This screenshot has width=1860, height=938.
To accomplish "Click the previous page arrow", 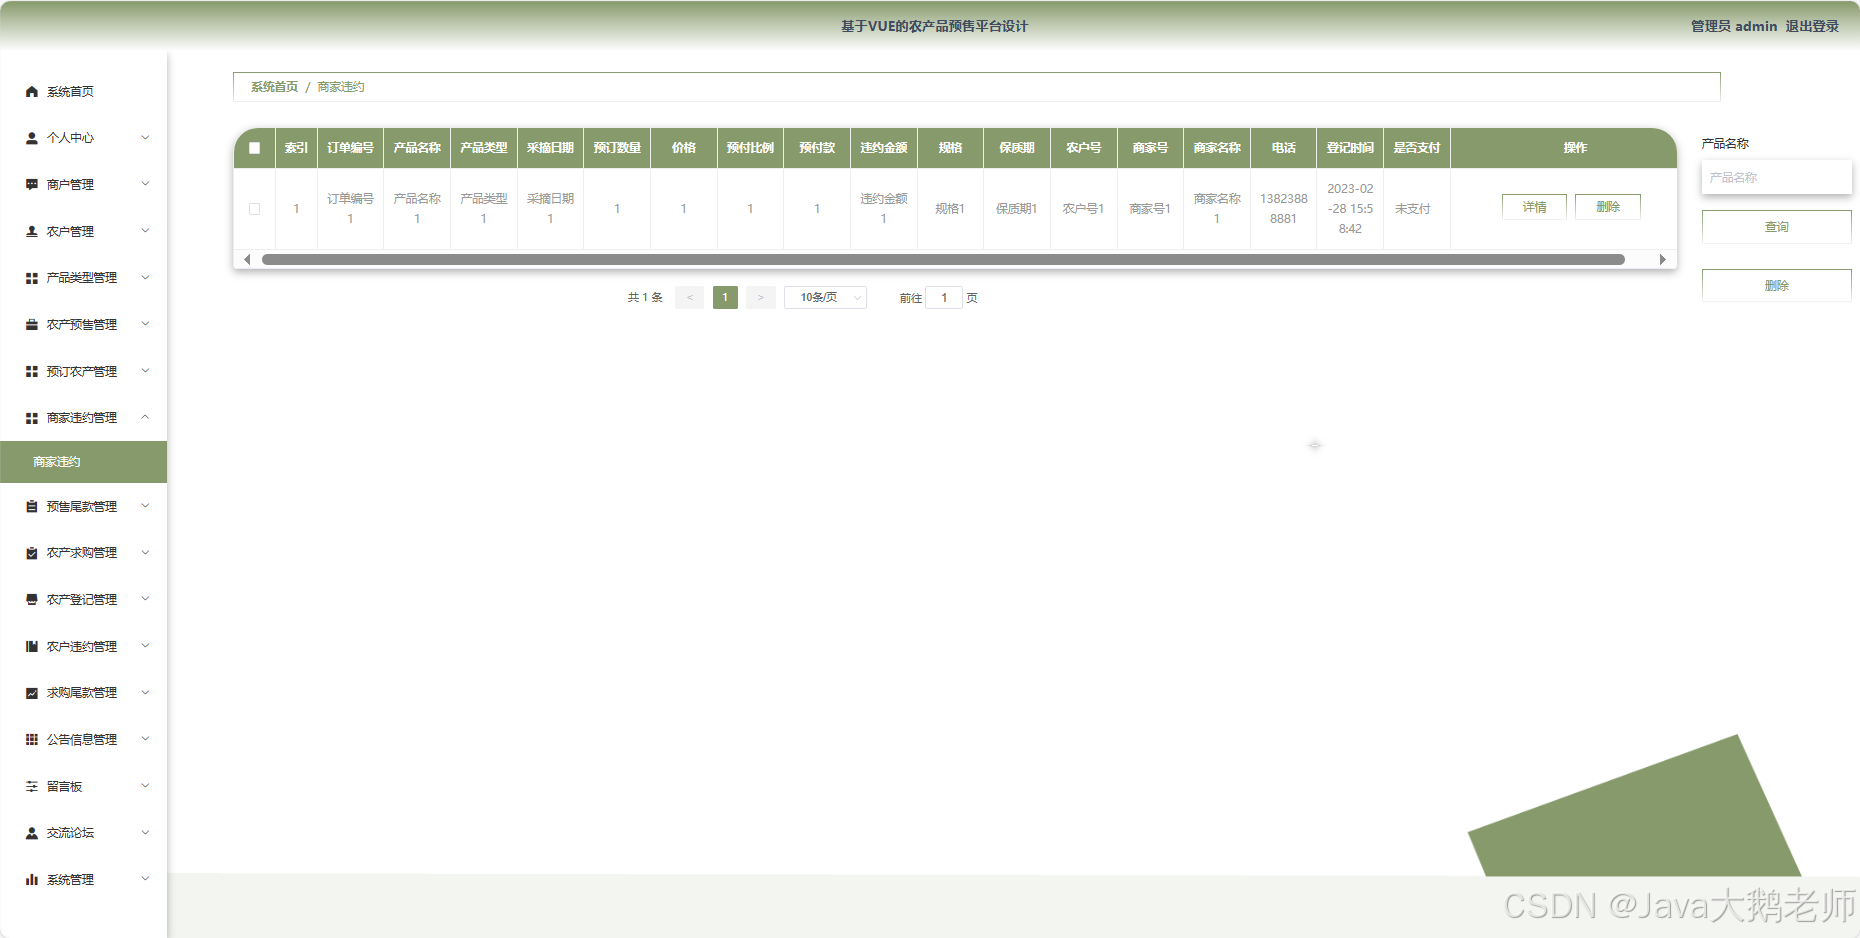I will 689,298.
